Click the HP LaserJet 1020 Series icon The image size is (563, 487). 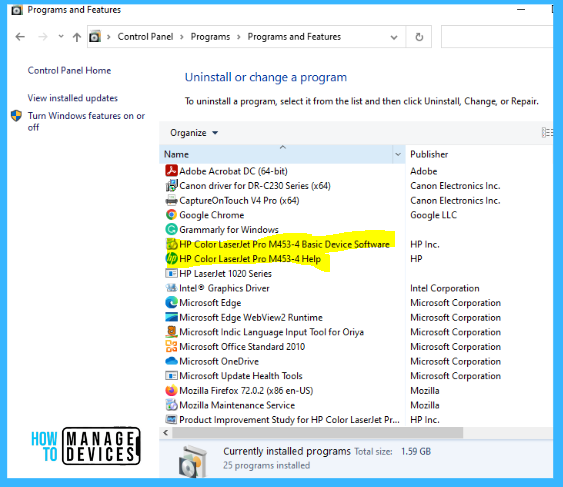coord(171,273)
